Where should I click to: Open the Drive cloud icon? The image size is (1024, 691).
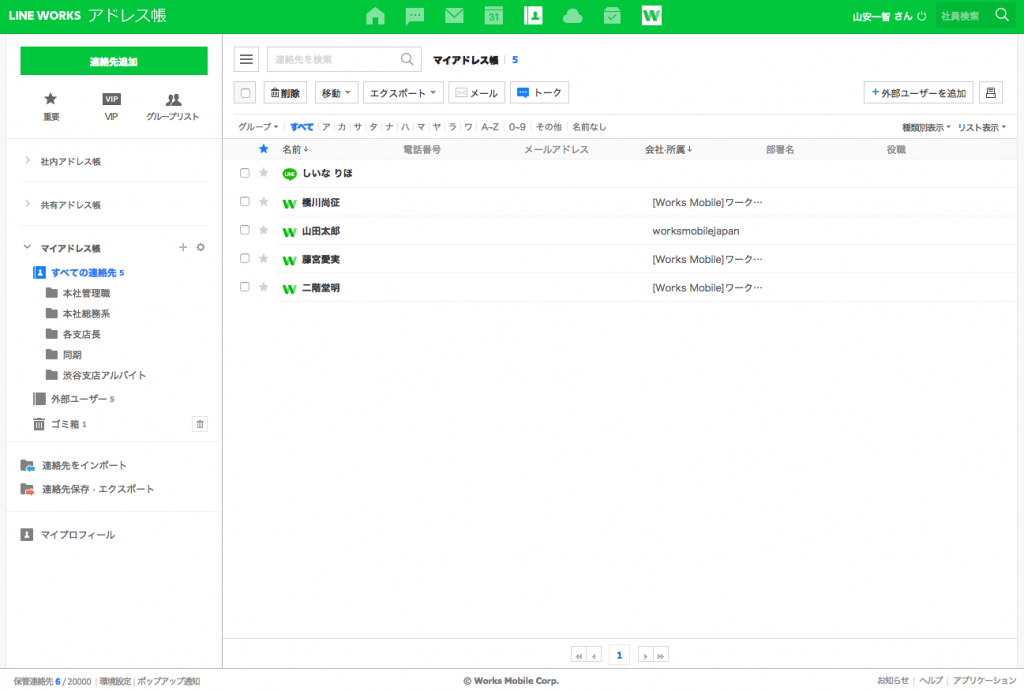tap(572, 16)
